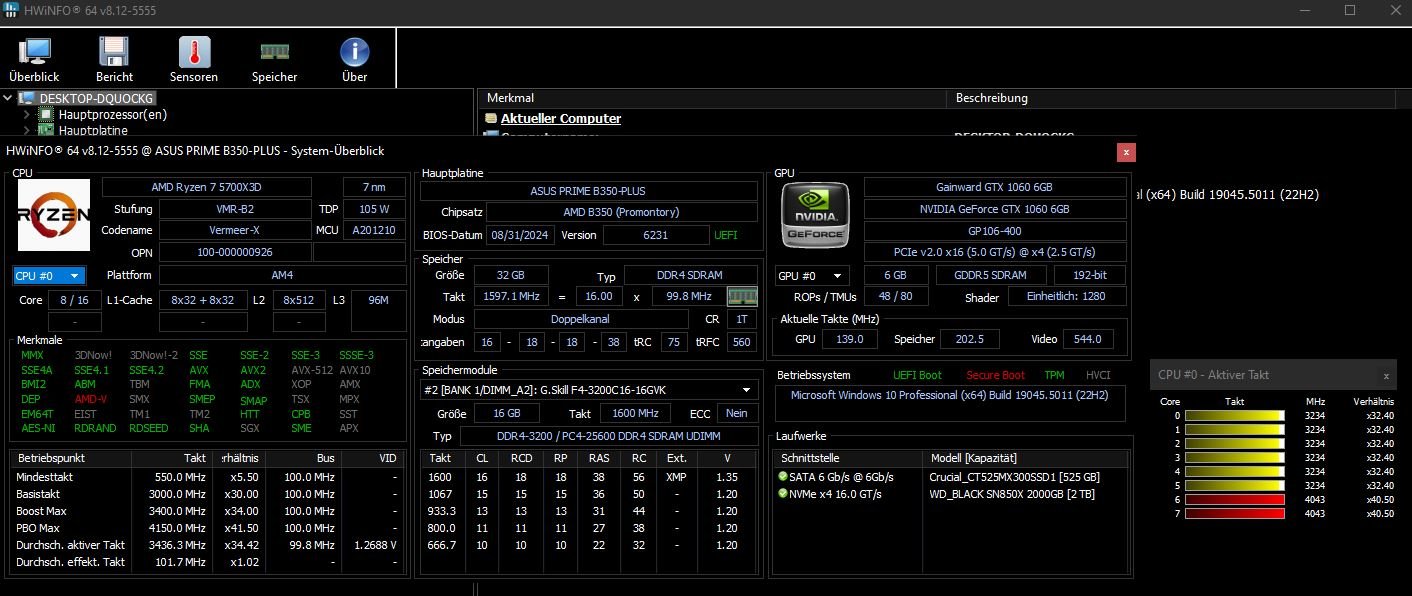Image resolution: width=1412 pixels, height=596 pixels.
Task: Open the CPU #0 selector dropdown
Action: pyautogui.click(x=49, y=275)
